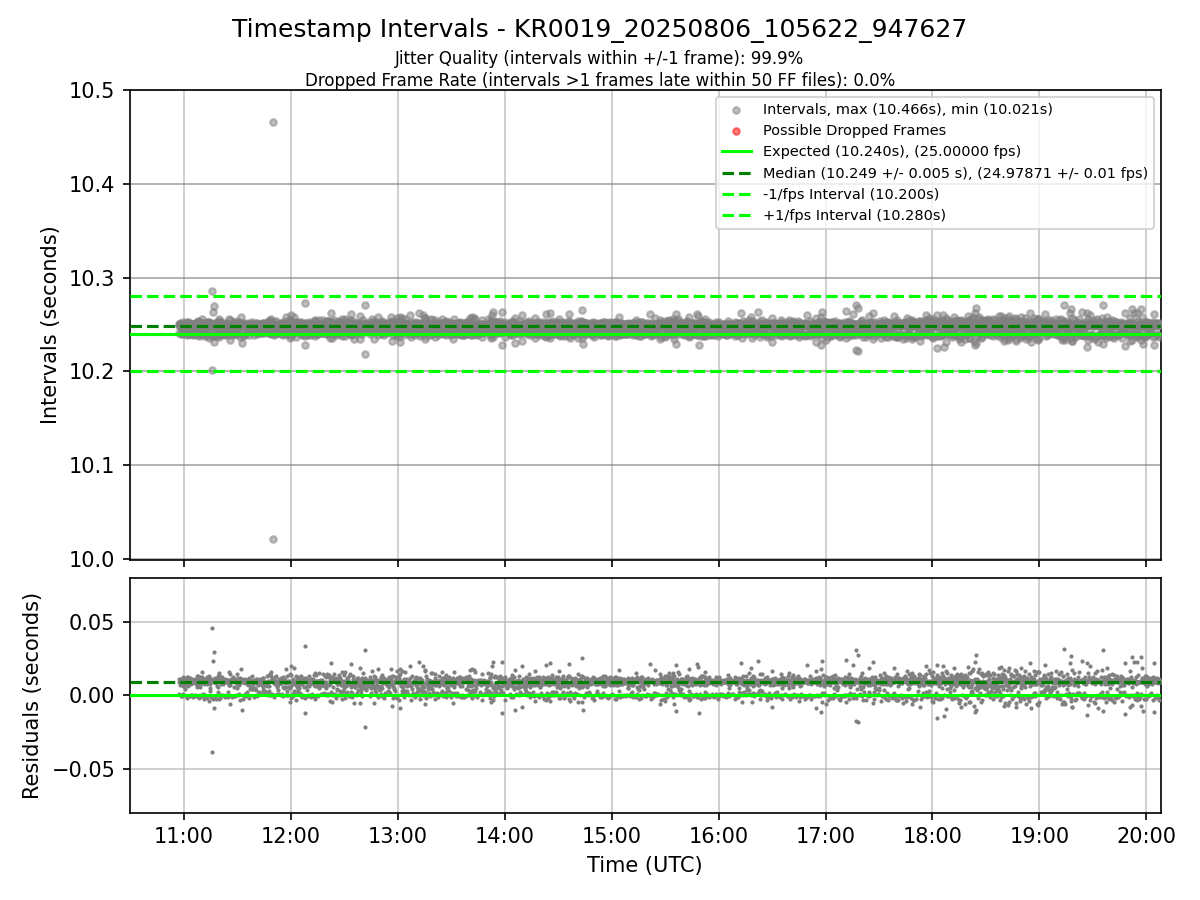1200x900 pixels.
Task: Click the 10.4 tick label on the intervals axis
Action: 95,184
